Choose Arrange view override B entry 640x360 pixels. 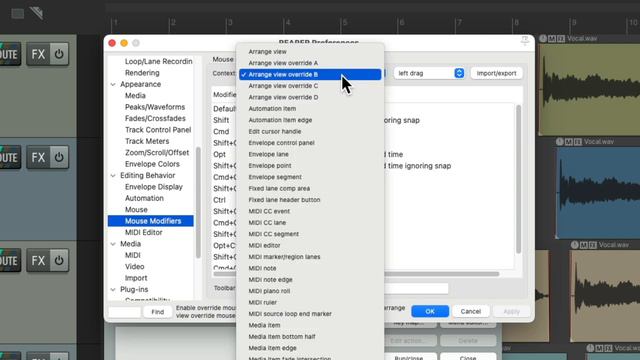point(310,74)
